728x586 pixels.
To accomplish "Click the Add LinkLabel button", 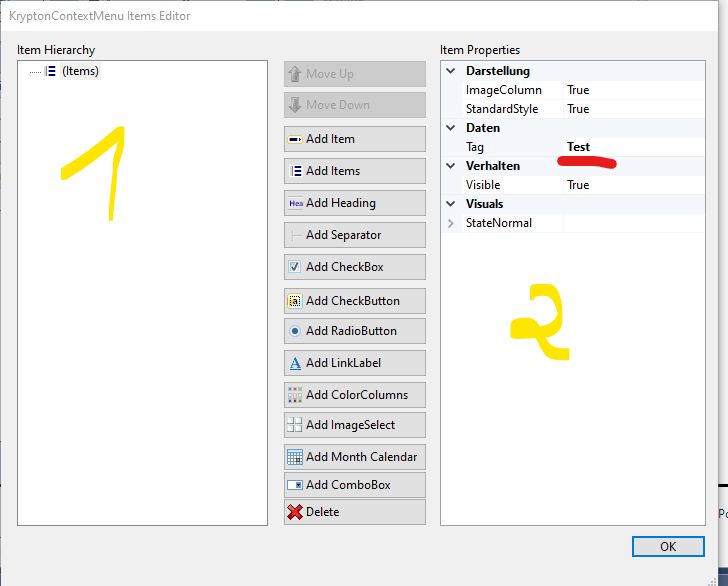I will 355,363.
